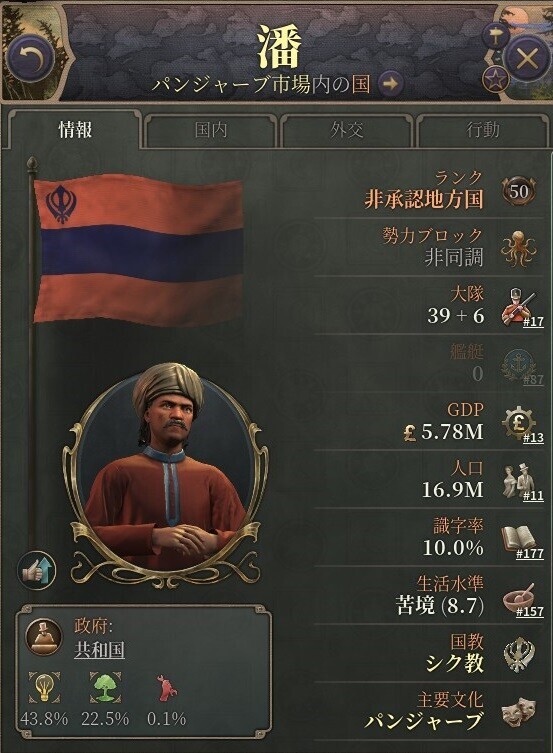Viewport: 553px width, 753px height.
Task: Click the ruler portrait
Action: pos(166,468)
